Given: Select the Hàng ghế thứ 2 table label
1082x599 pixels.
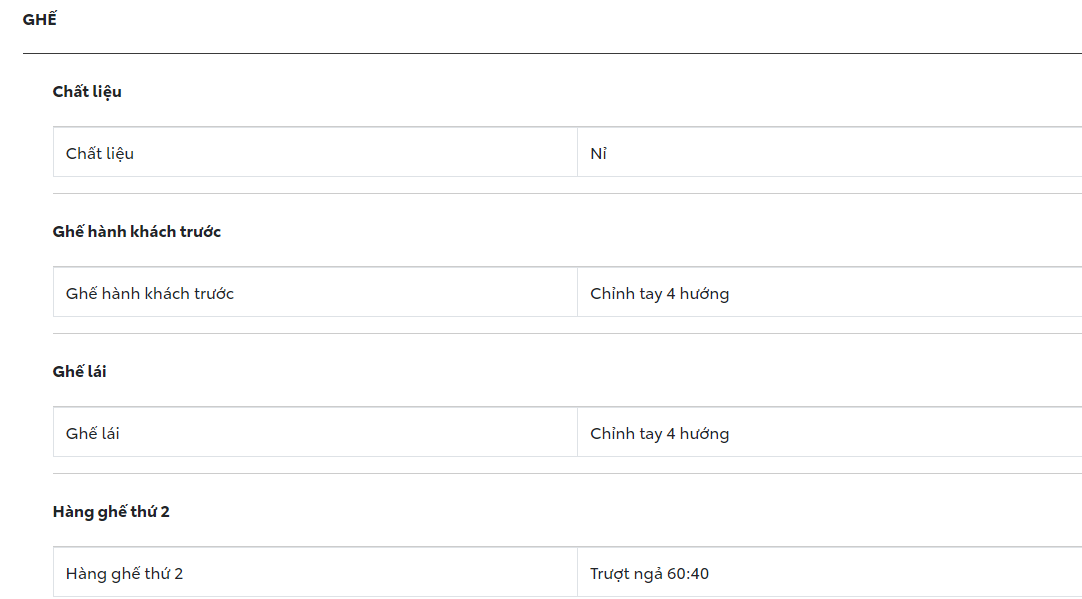Looking at the screenshot, I should pyautogui.click(x=124, y=573).
